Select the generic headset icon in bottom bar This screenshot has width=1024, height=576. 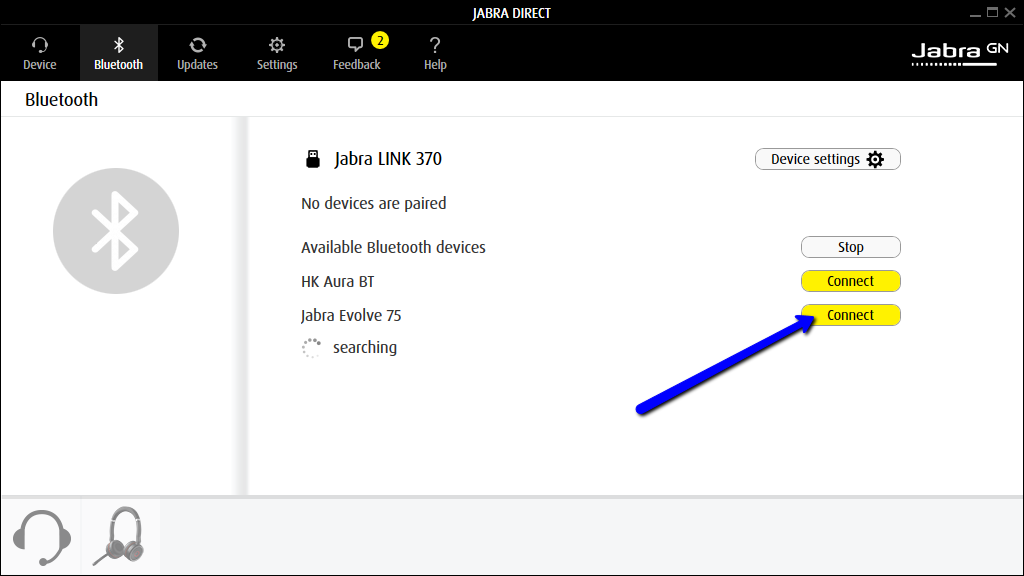pos(42,537)
